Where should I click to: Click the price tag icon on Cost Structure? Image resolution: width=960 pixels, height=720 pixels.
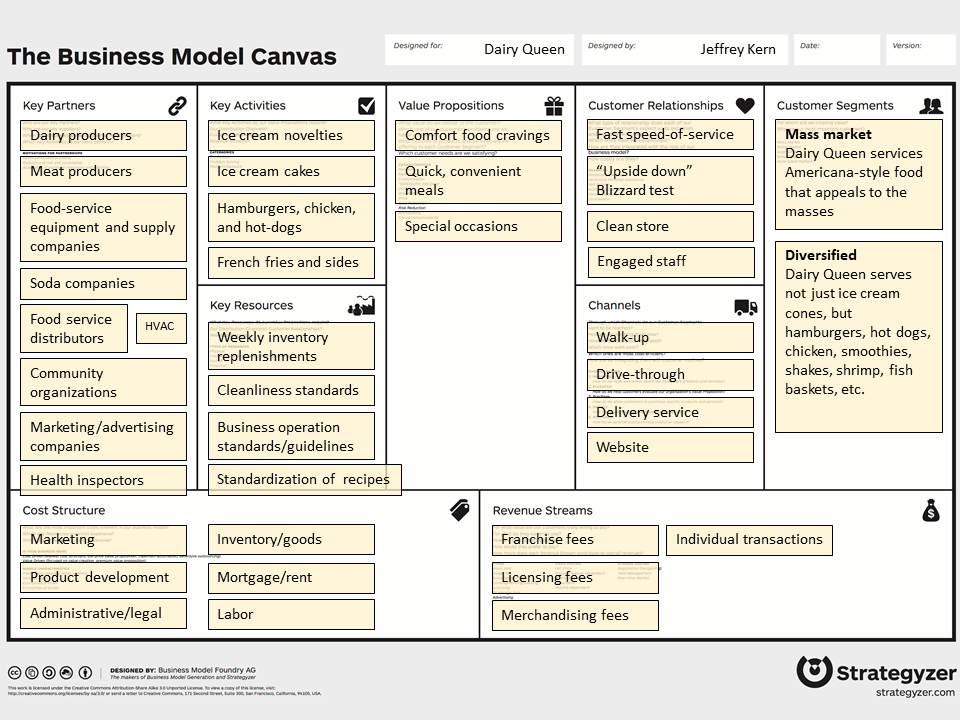(460, 509)
